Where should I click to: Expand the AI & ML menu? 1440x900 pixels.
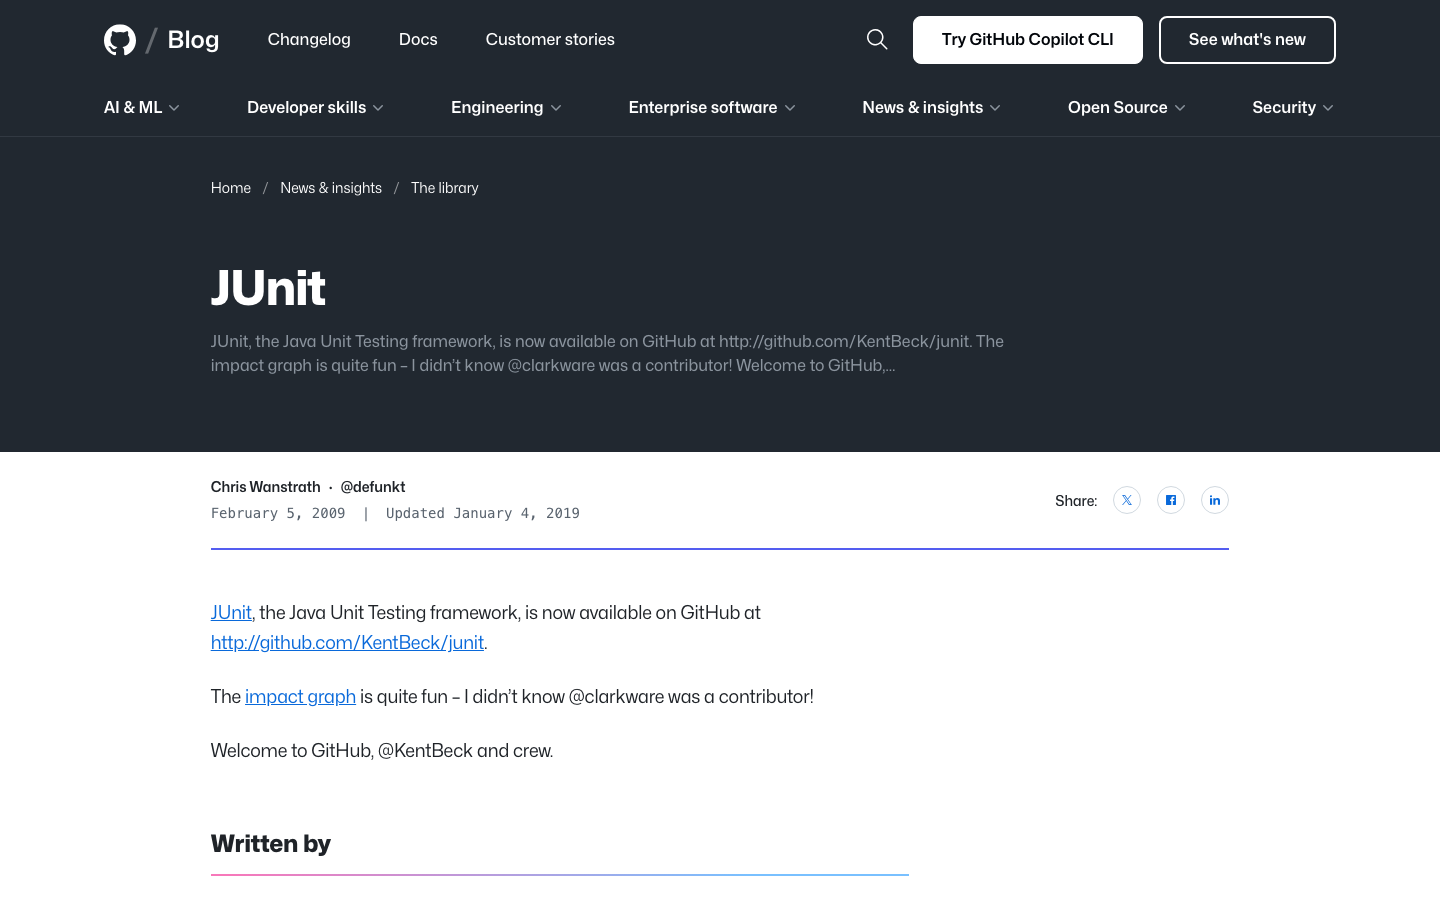tap(142, 107)
